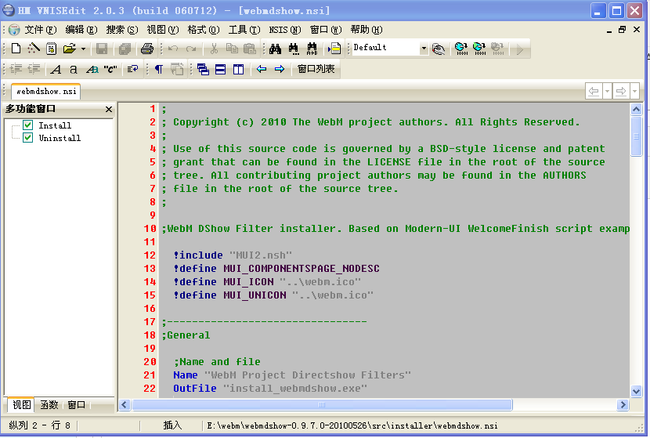650x438 pixels.
Task: Close the 多功能窗口 side panel
Action: [x=109, y=109]
